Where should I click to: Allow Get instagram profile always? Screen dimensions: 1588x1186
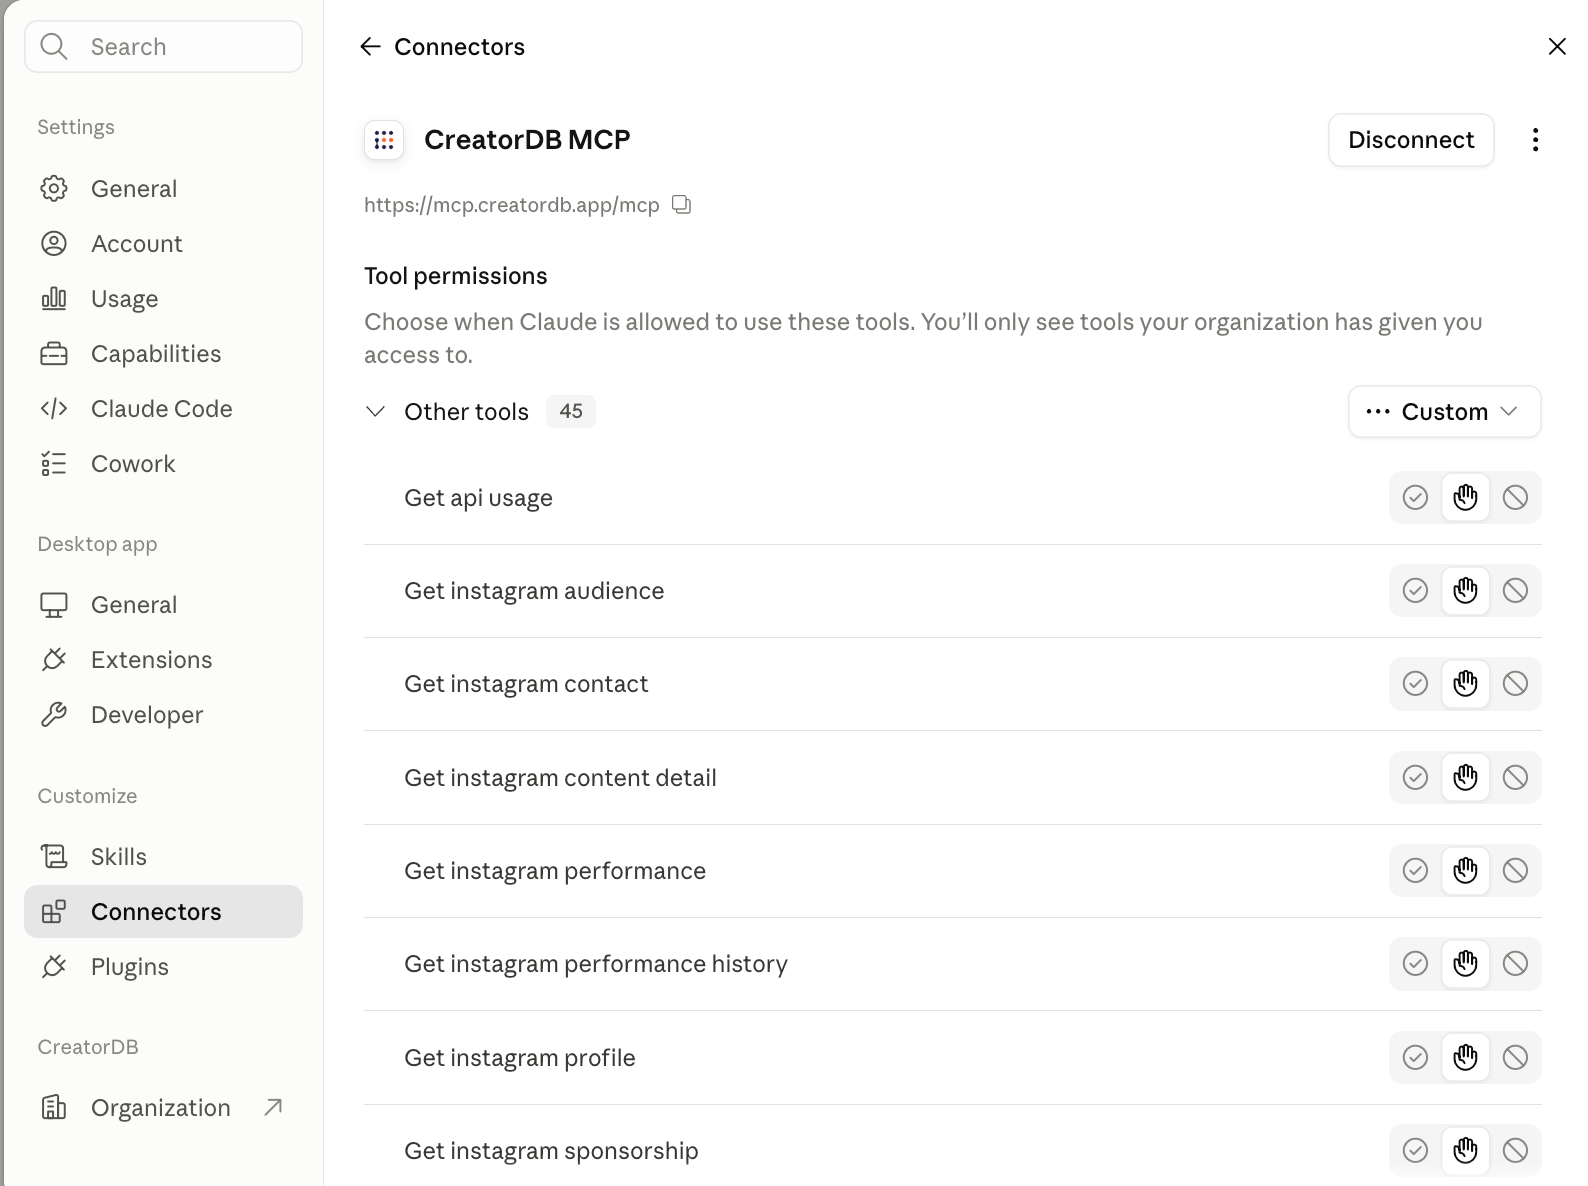(1415, 1057)
